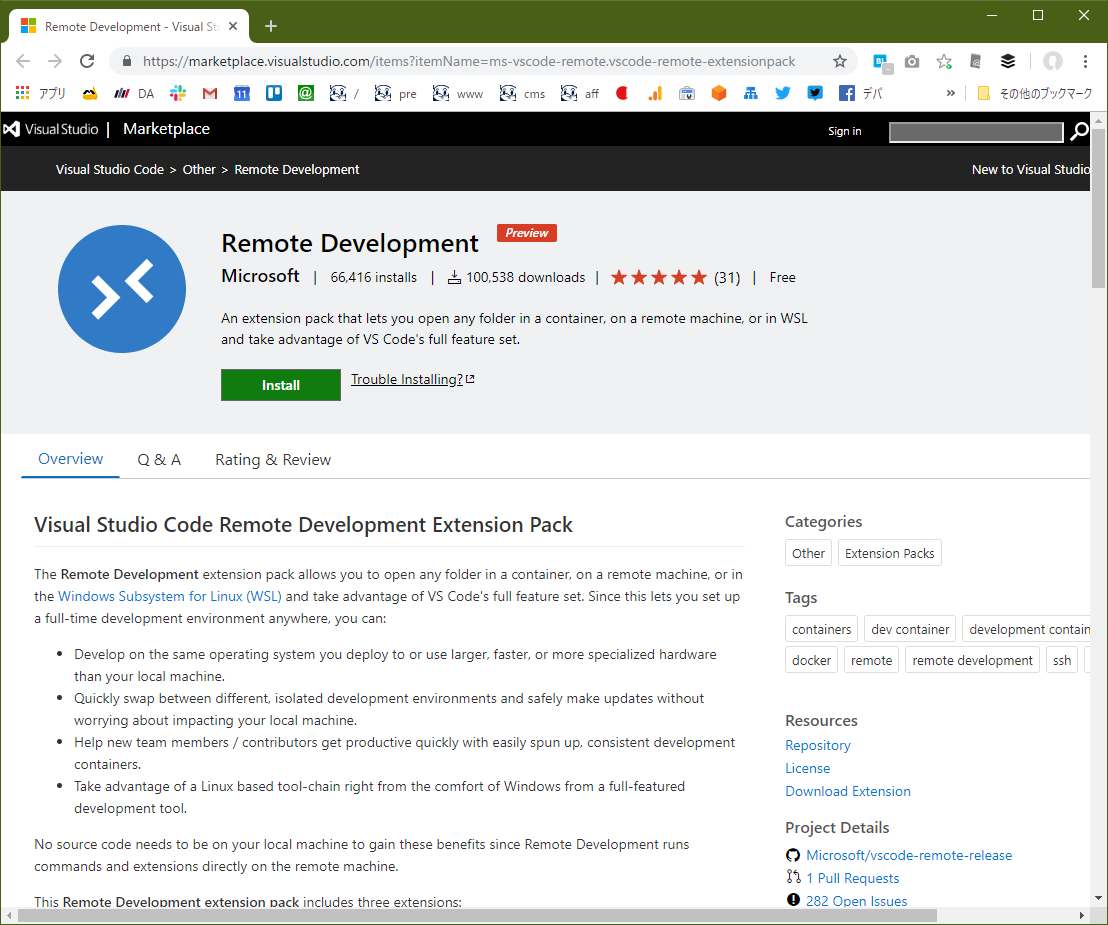Open the Google Calendar bookmark

(242, 93)
